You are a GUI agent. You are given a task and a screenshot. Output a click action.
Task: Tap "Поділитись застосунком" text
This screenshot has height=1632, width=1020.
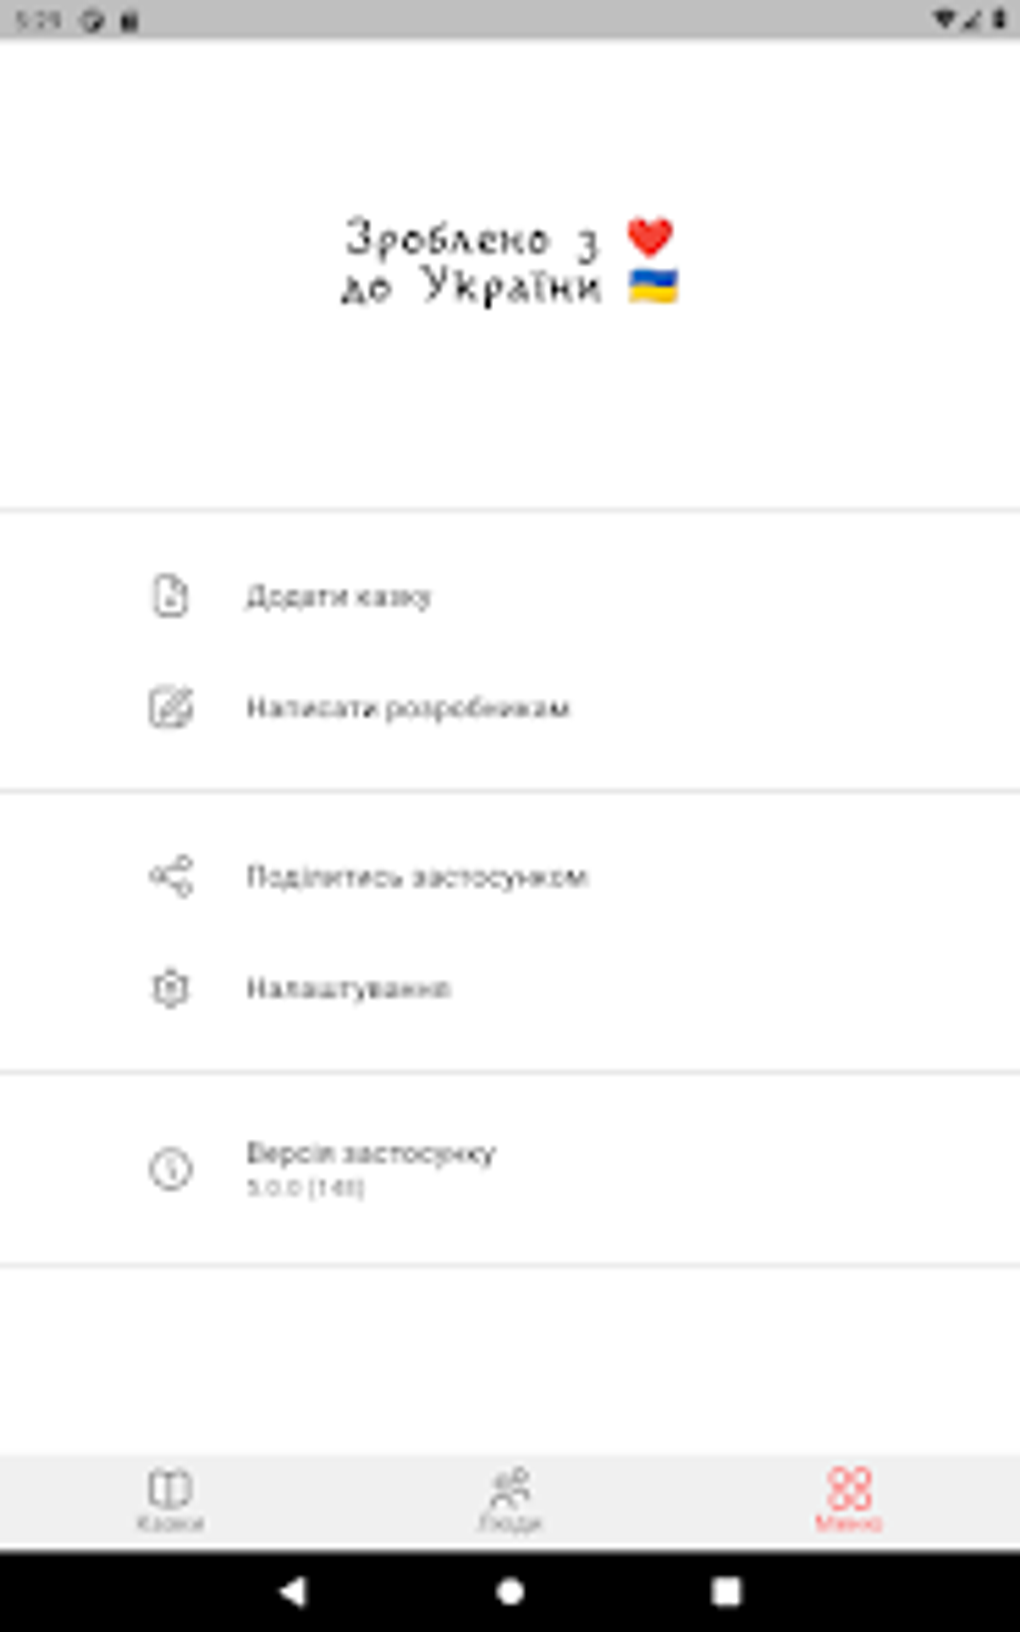pyautogui.click(x=417, y=877)
